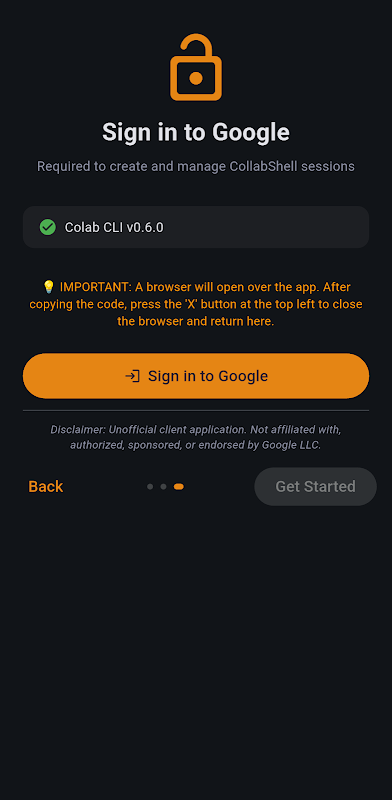Click the keyhole dot of the padlock
The width and height of the screenshot is (392, 800).
(196, 78)
